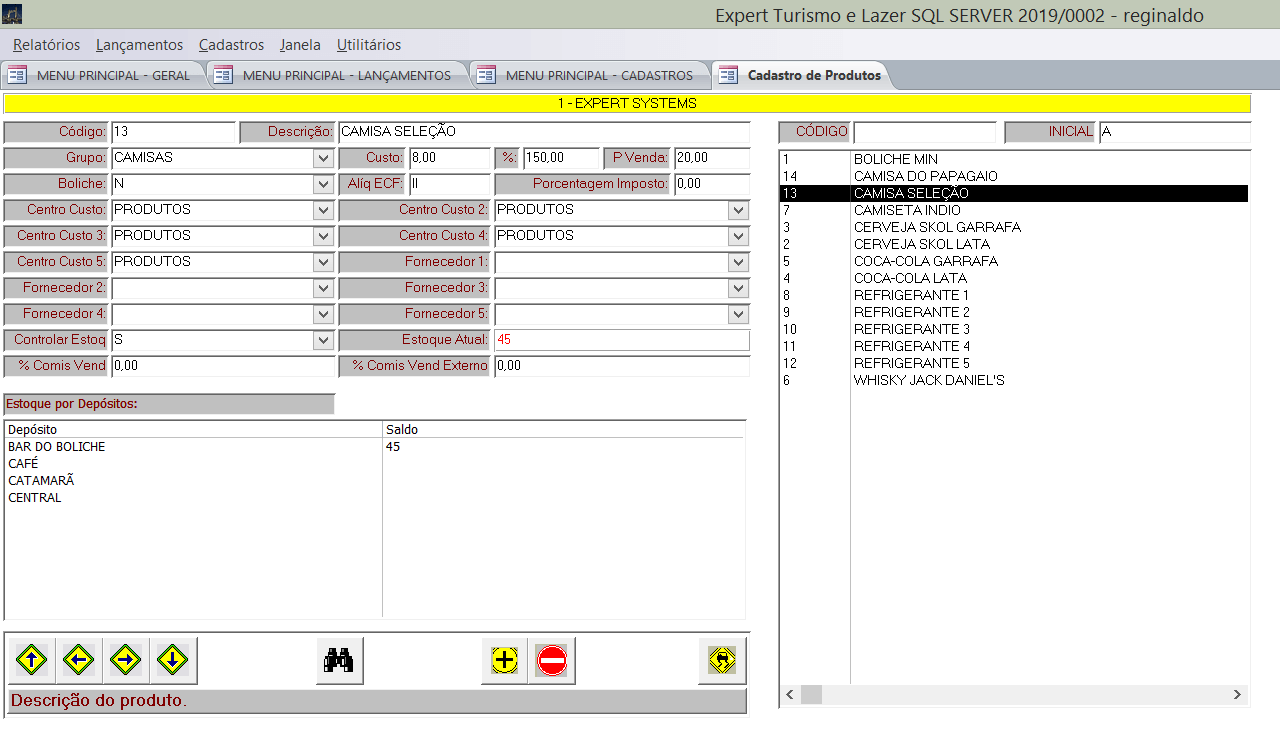Image resolution: width=1280 pixels, height=730 pixels.
Task: Expand the Fornecedor 1 dropdown
Action: point(738,262)
